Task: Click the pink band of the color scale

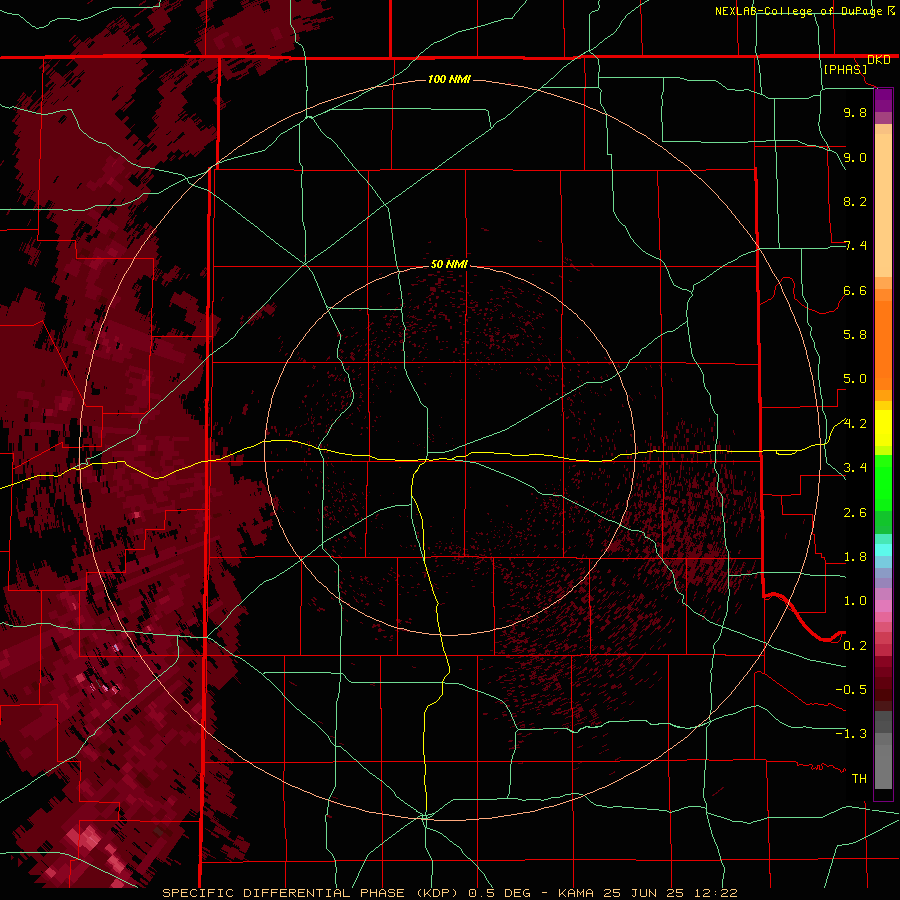Action: coord(883,606)
